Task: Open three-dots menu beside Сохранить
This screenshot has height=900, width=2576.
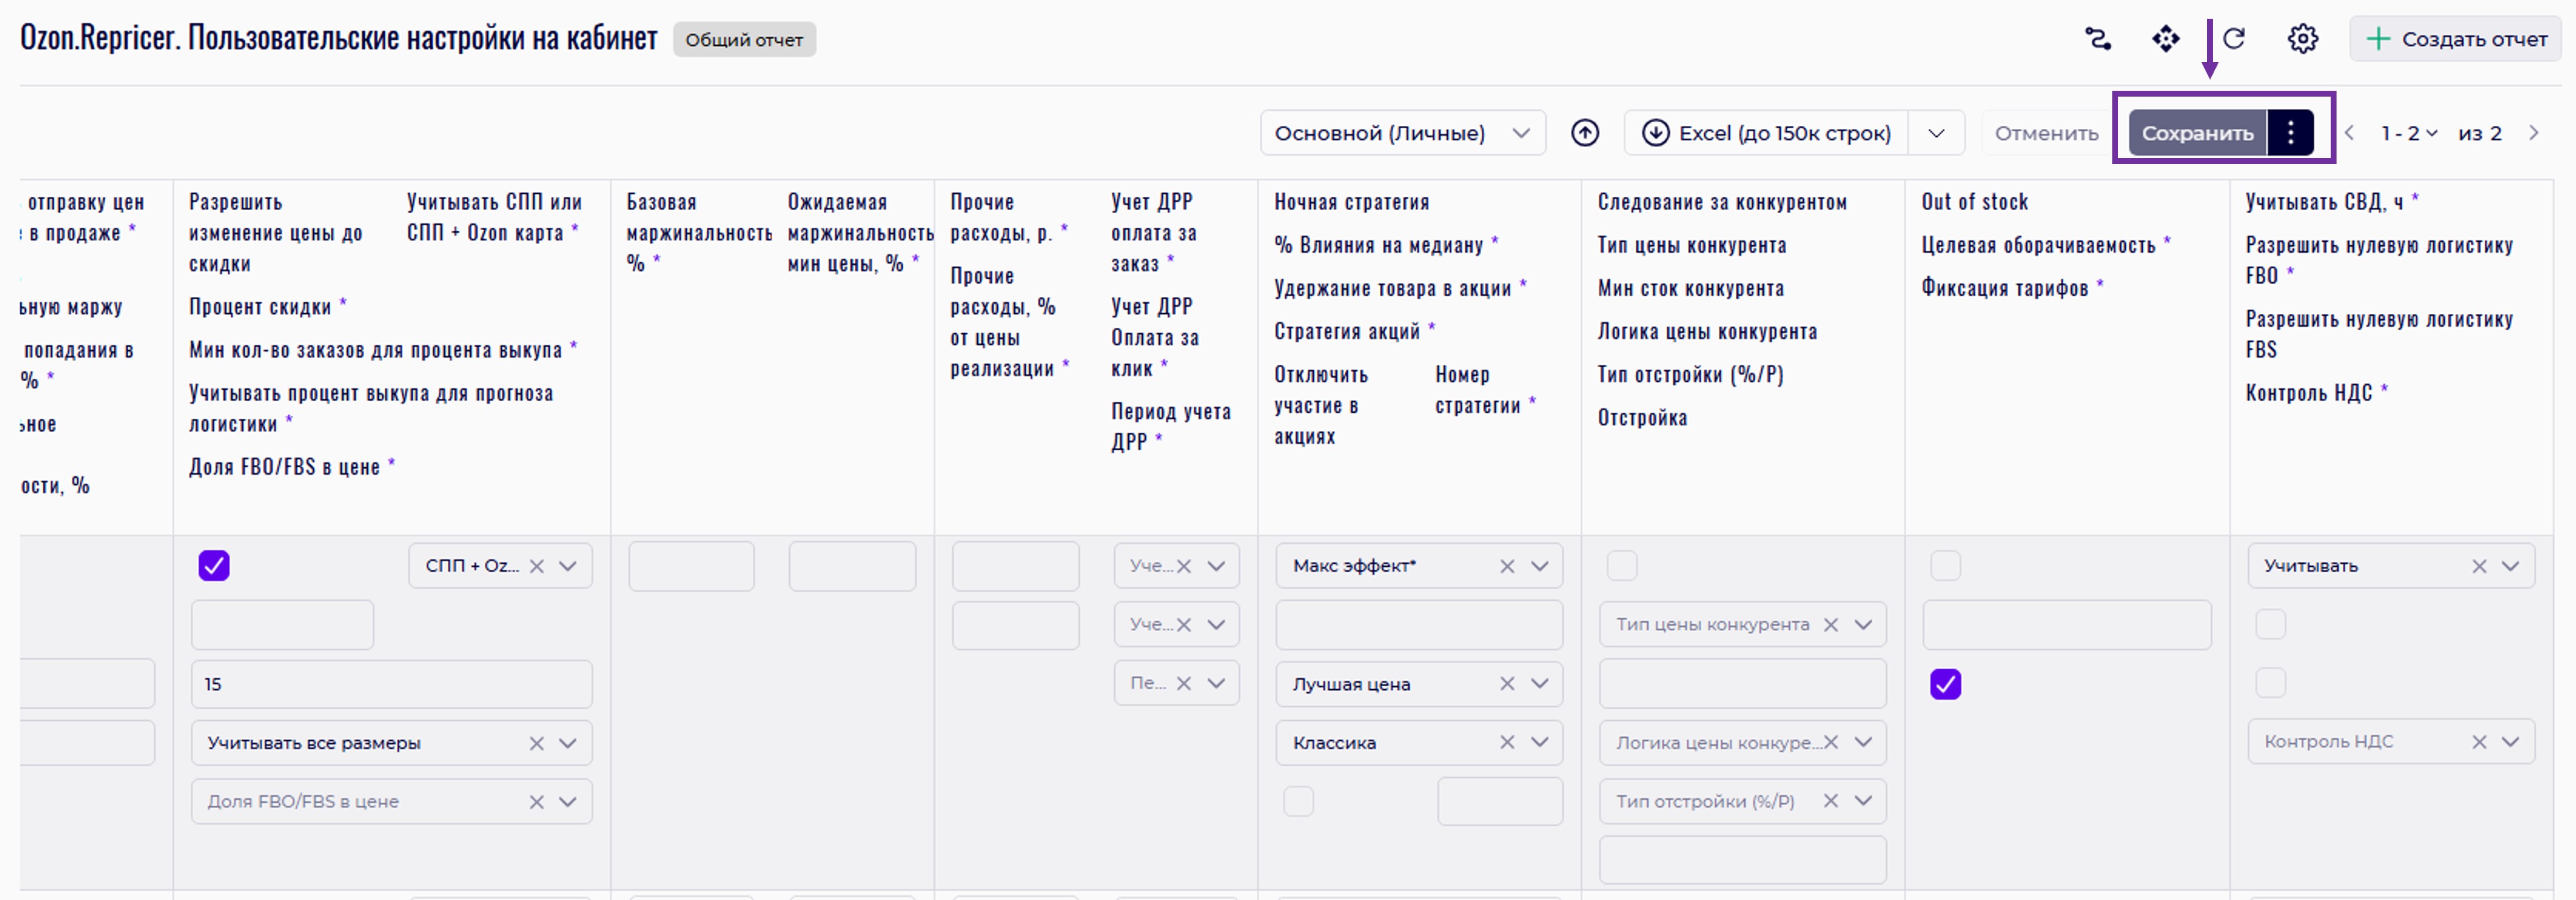Action: click(x=2290, y=133)
